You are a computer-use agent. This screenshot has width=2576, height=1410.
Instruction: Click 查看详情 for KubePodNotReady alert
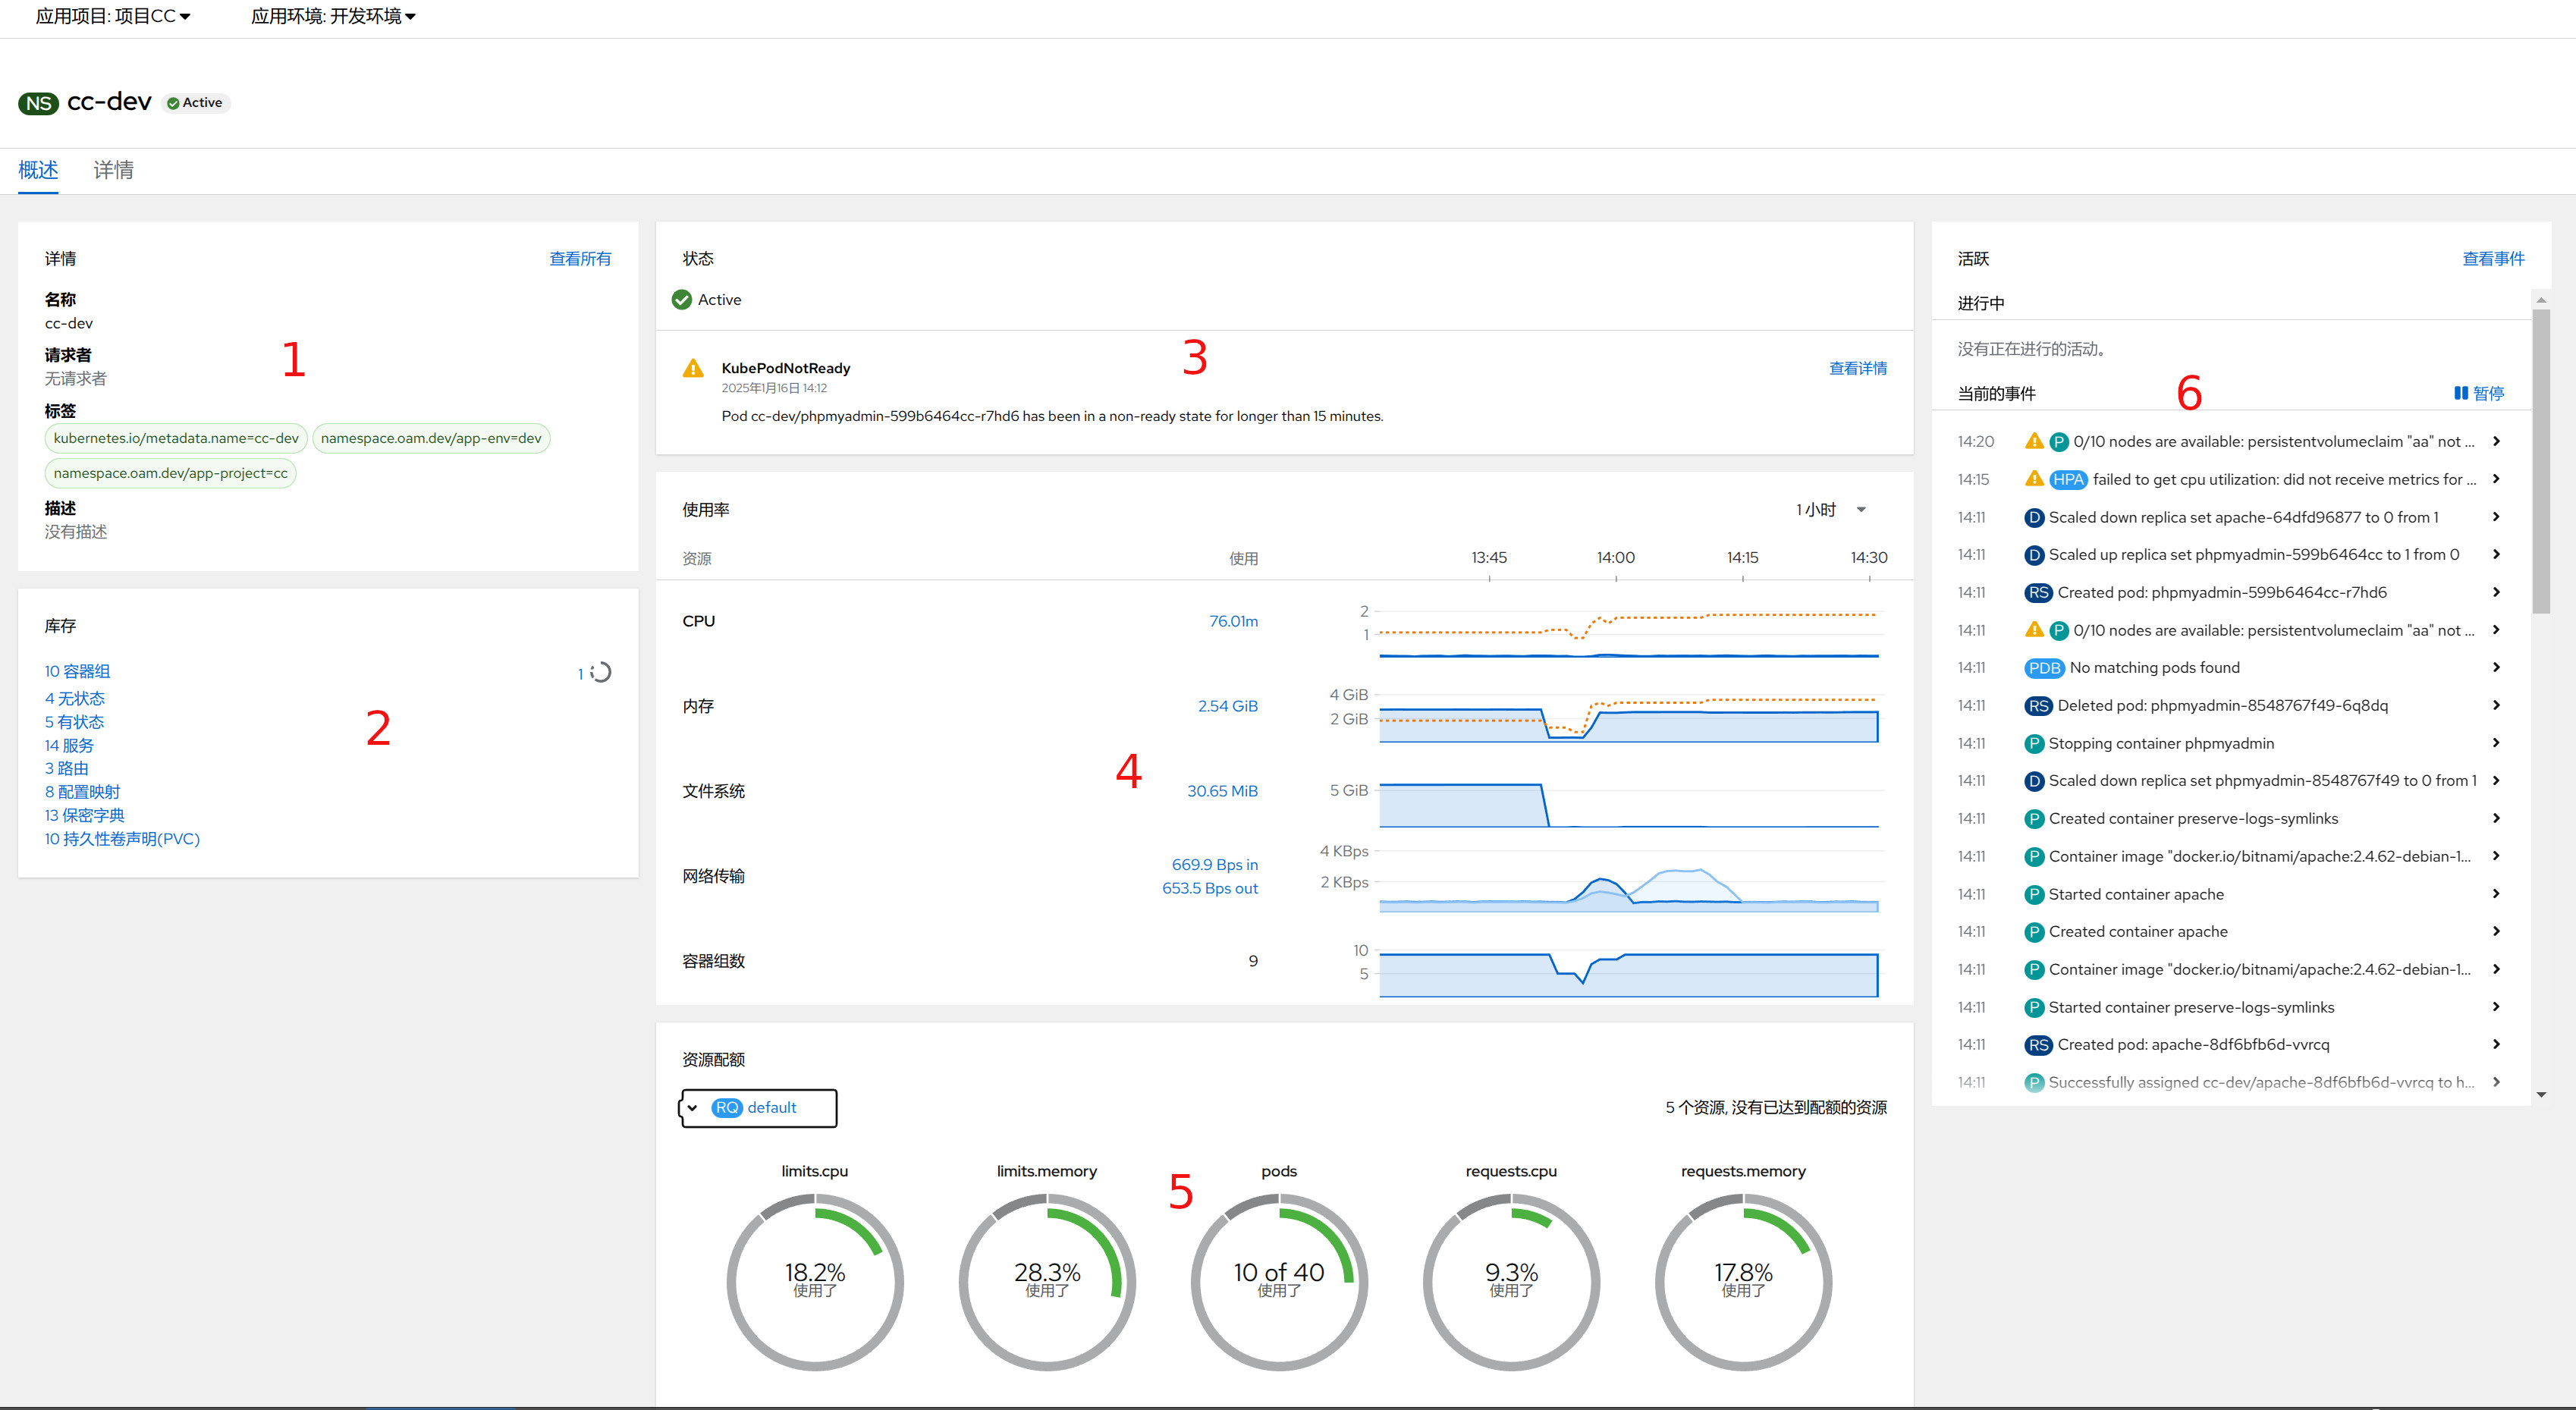pos(1857,369)
